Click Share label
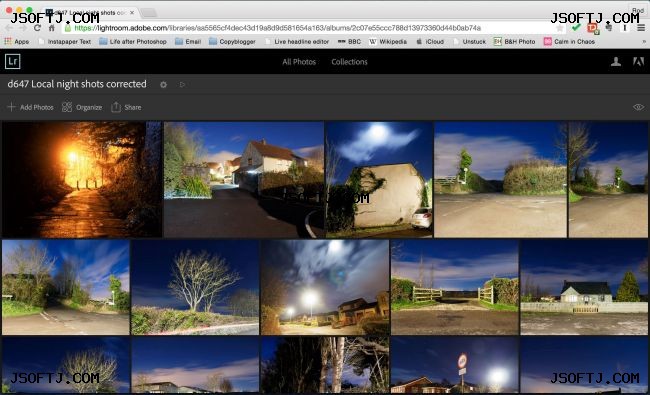Screen dimensions: 650x395 point(133,107)
